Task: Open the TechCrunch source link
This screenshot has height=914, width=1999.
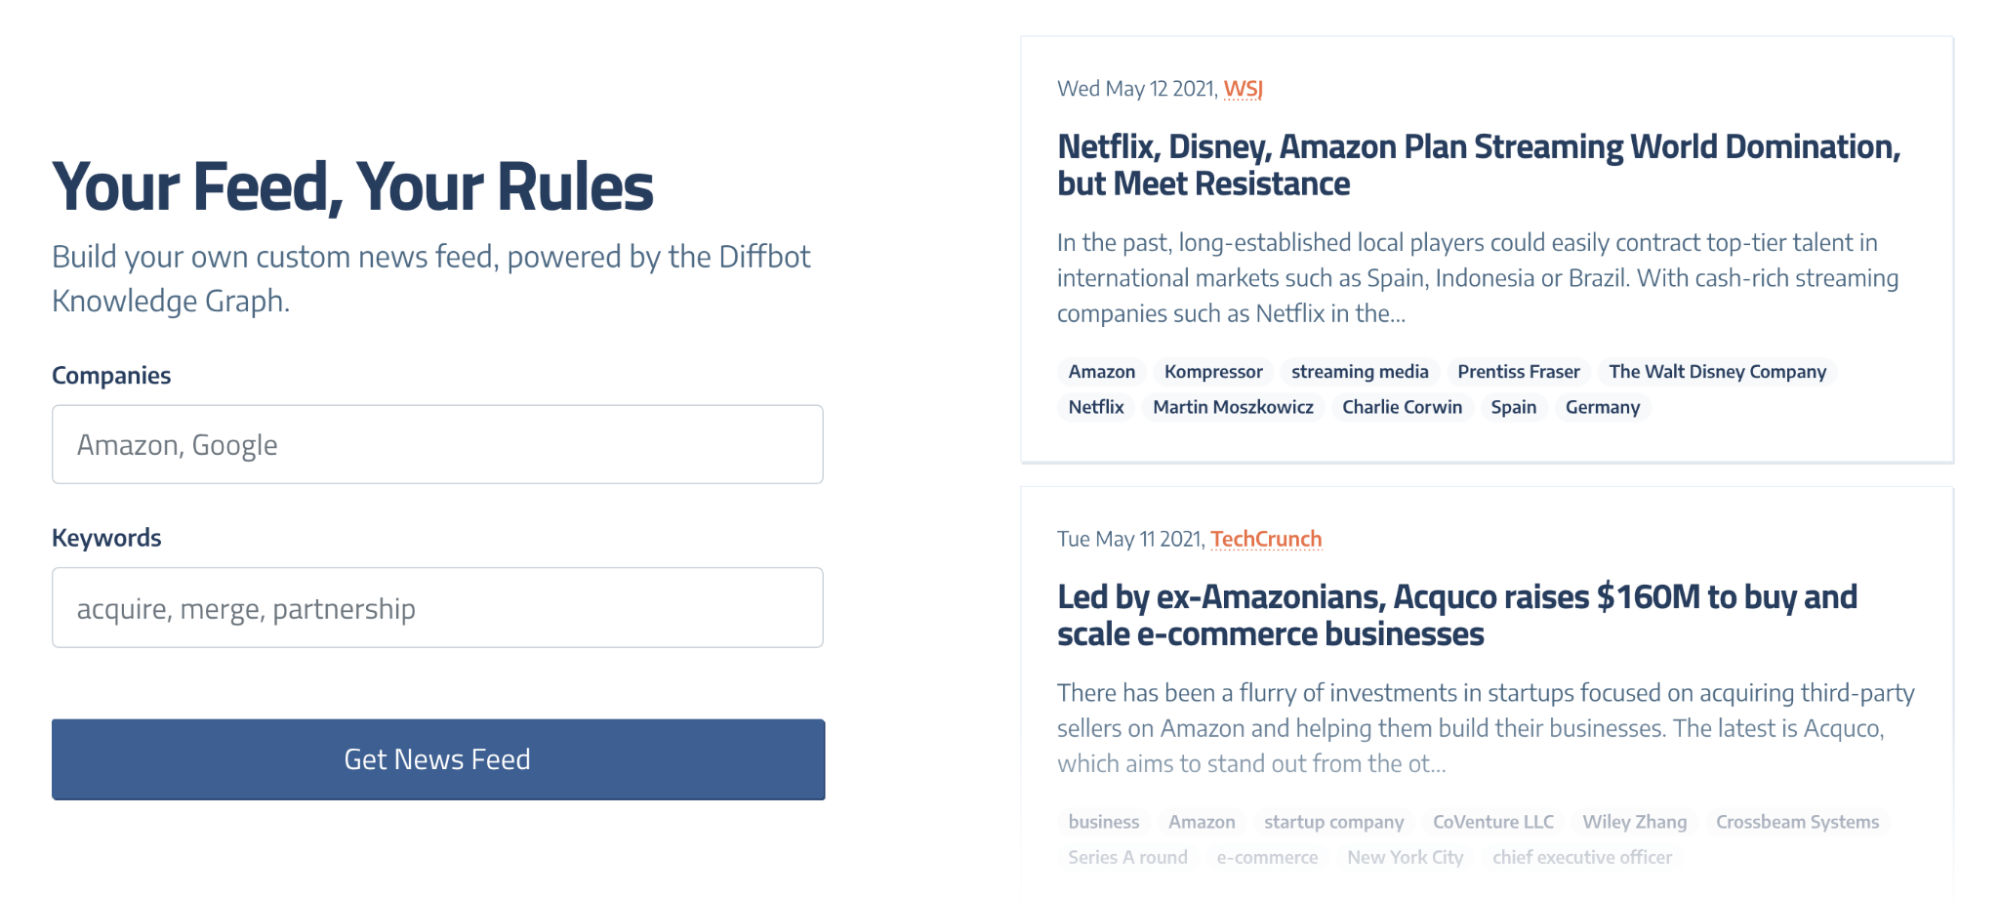Action: tap(1266, 539)
